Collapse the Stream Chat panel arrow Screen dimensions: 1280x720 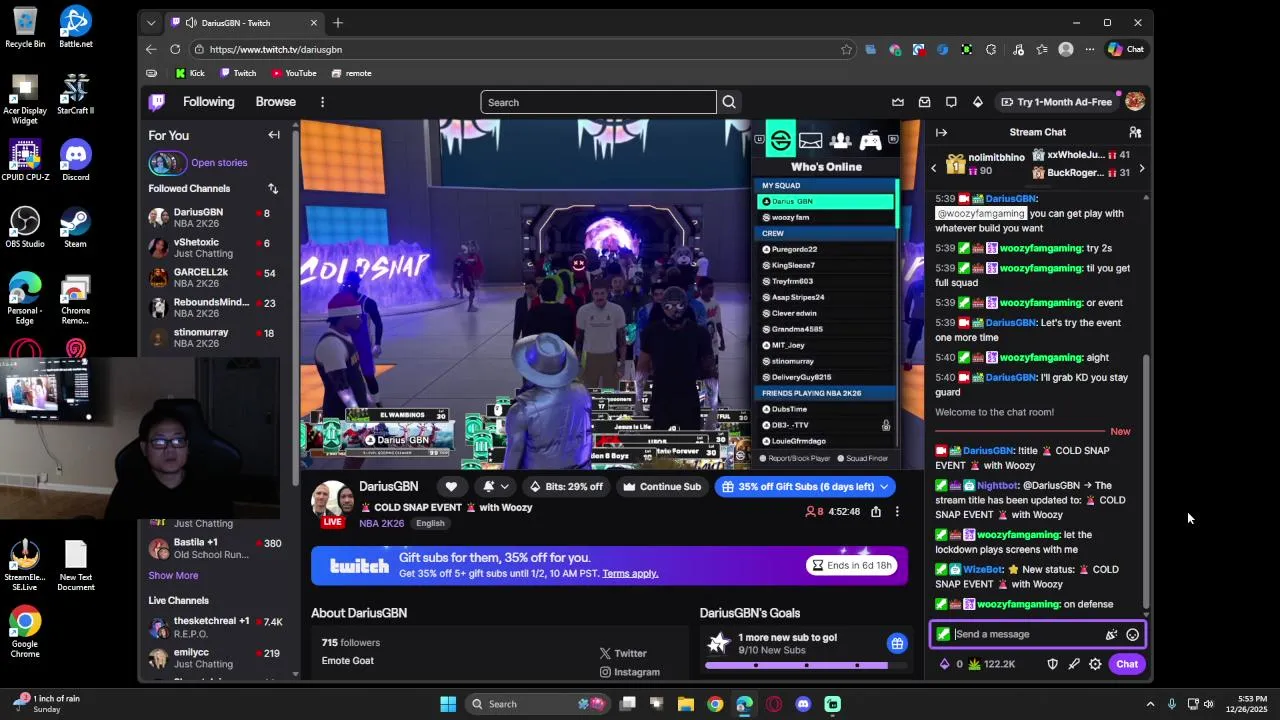pos(941,132)
